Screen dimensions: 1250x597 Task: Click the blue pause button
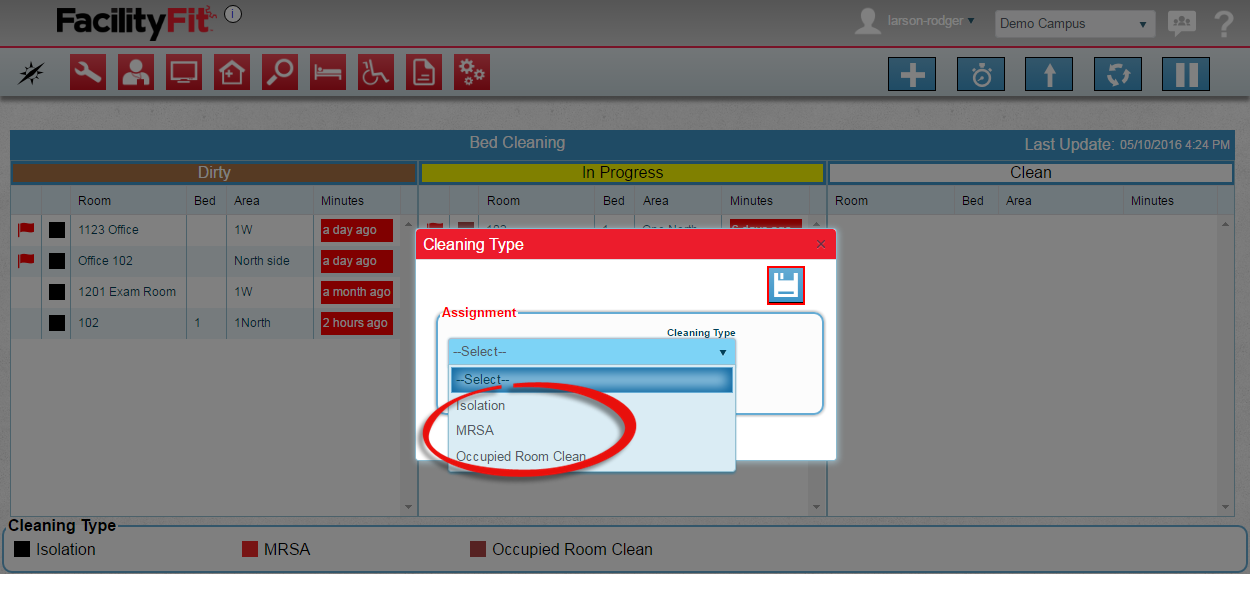(1185, 75)
